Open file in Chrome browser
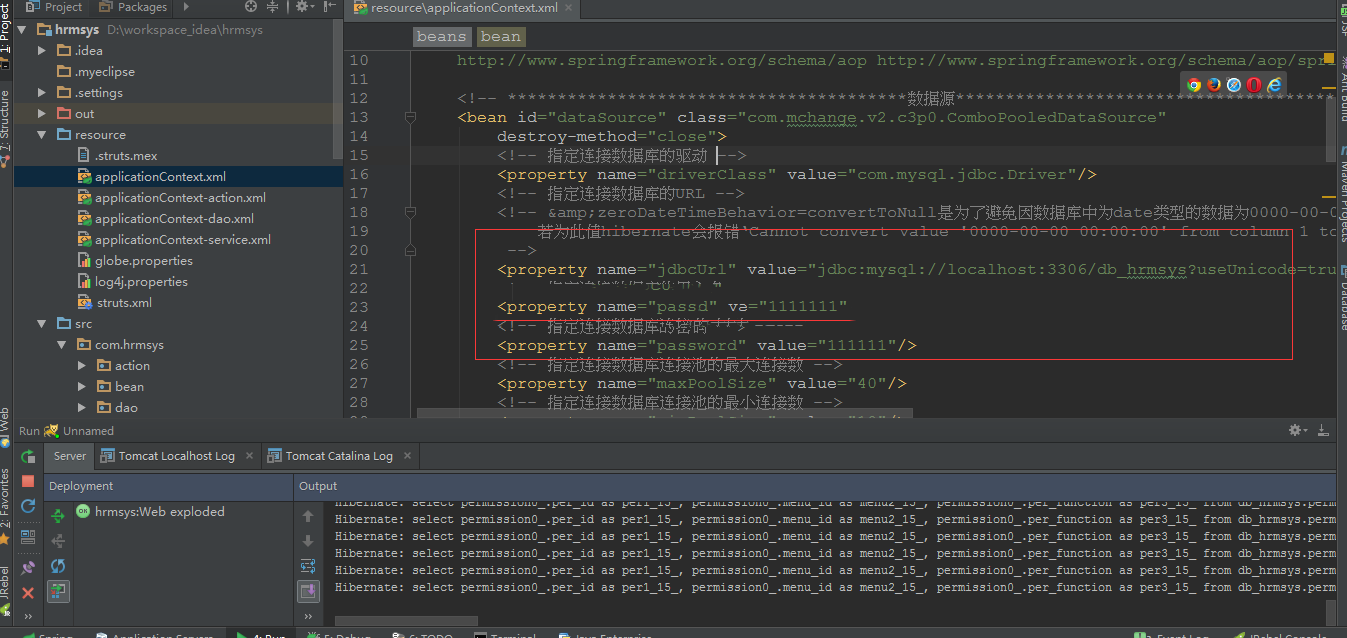 click(1193, 85)
